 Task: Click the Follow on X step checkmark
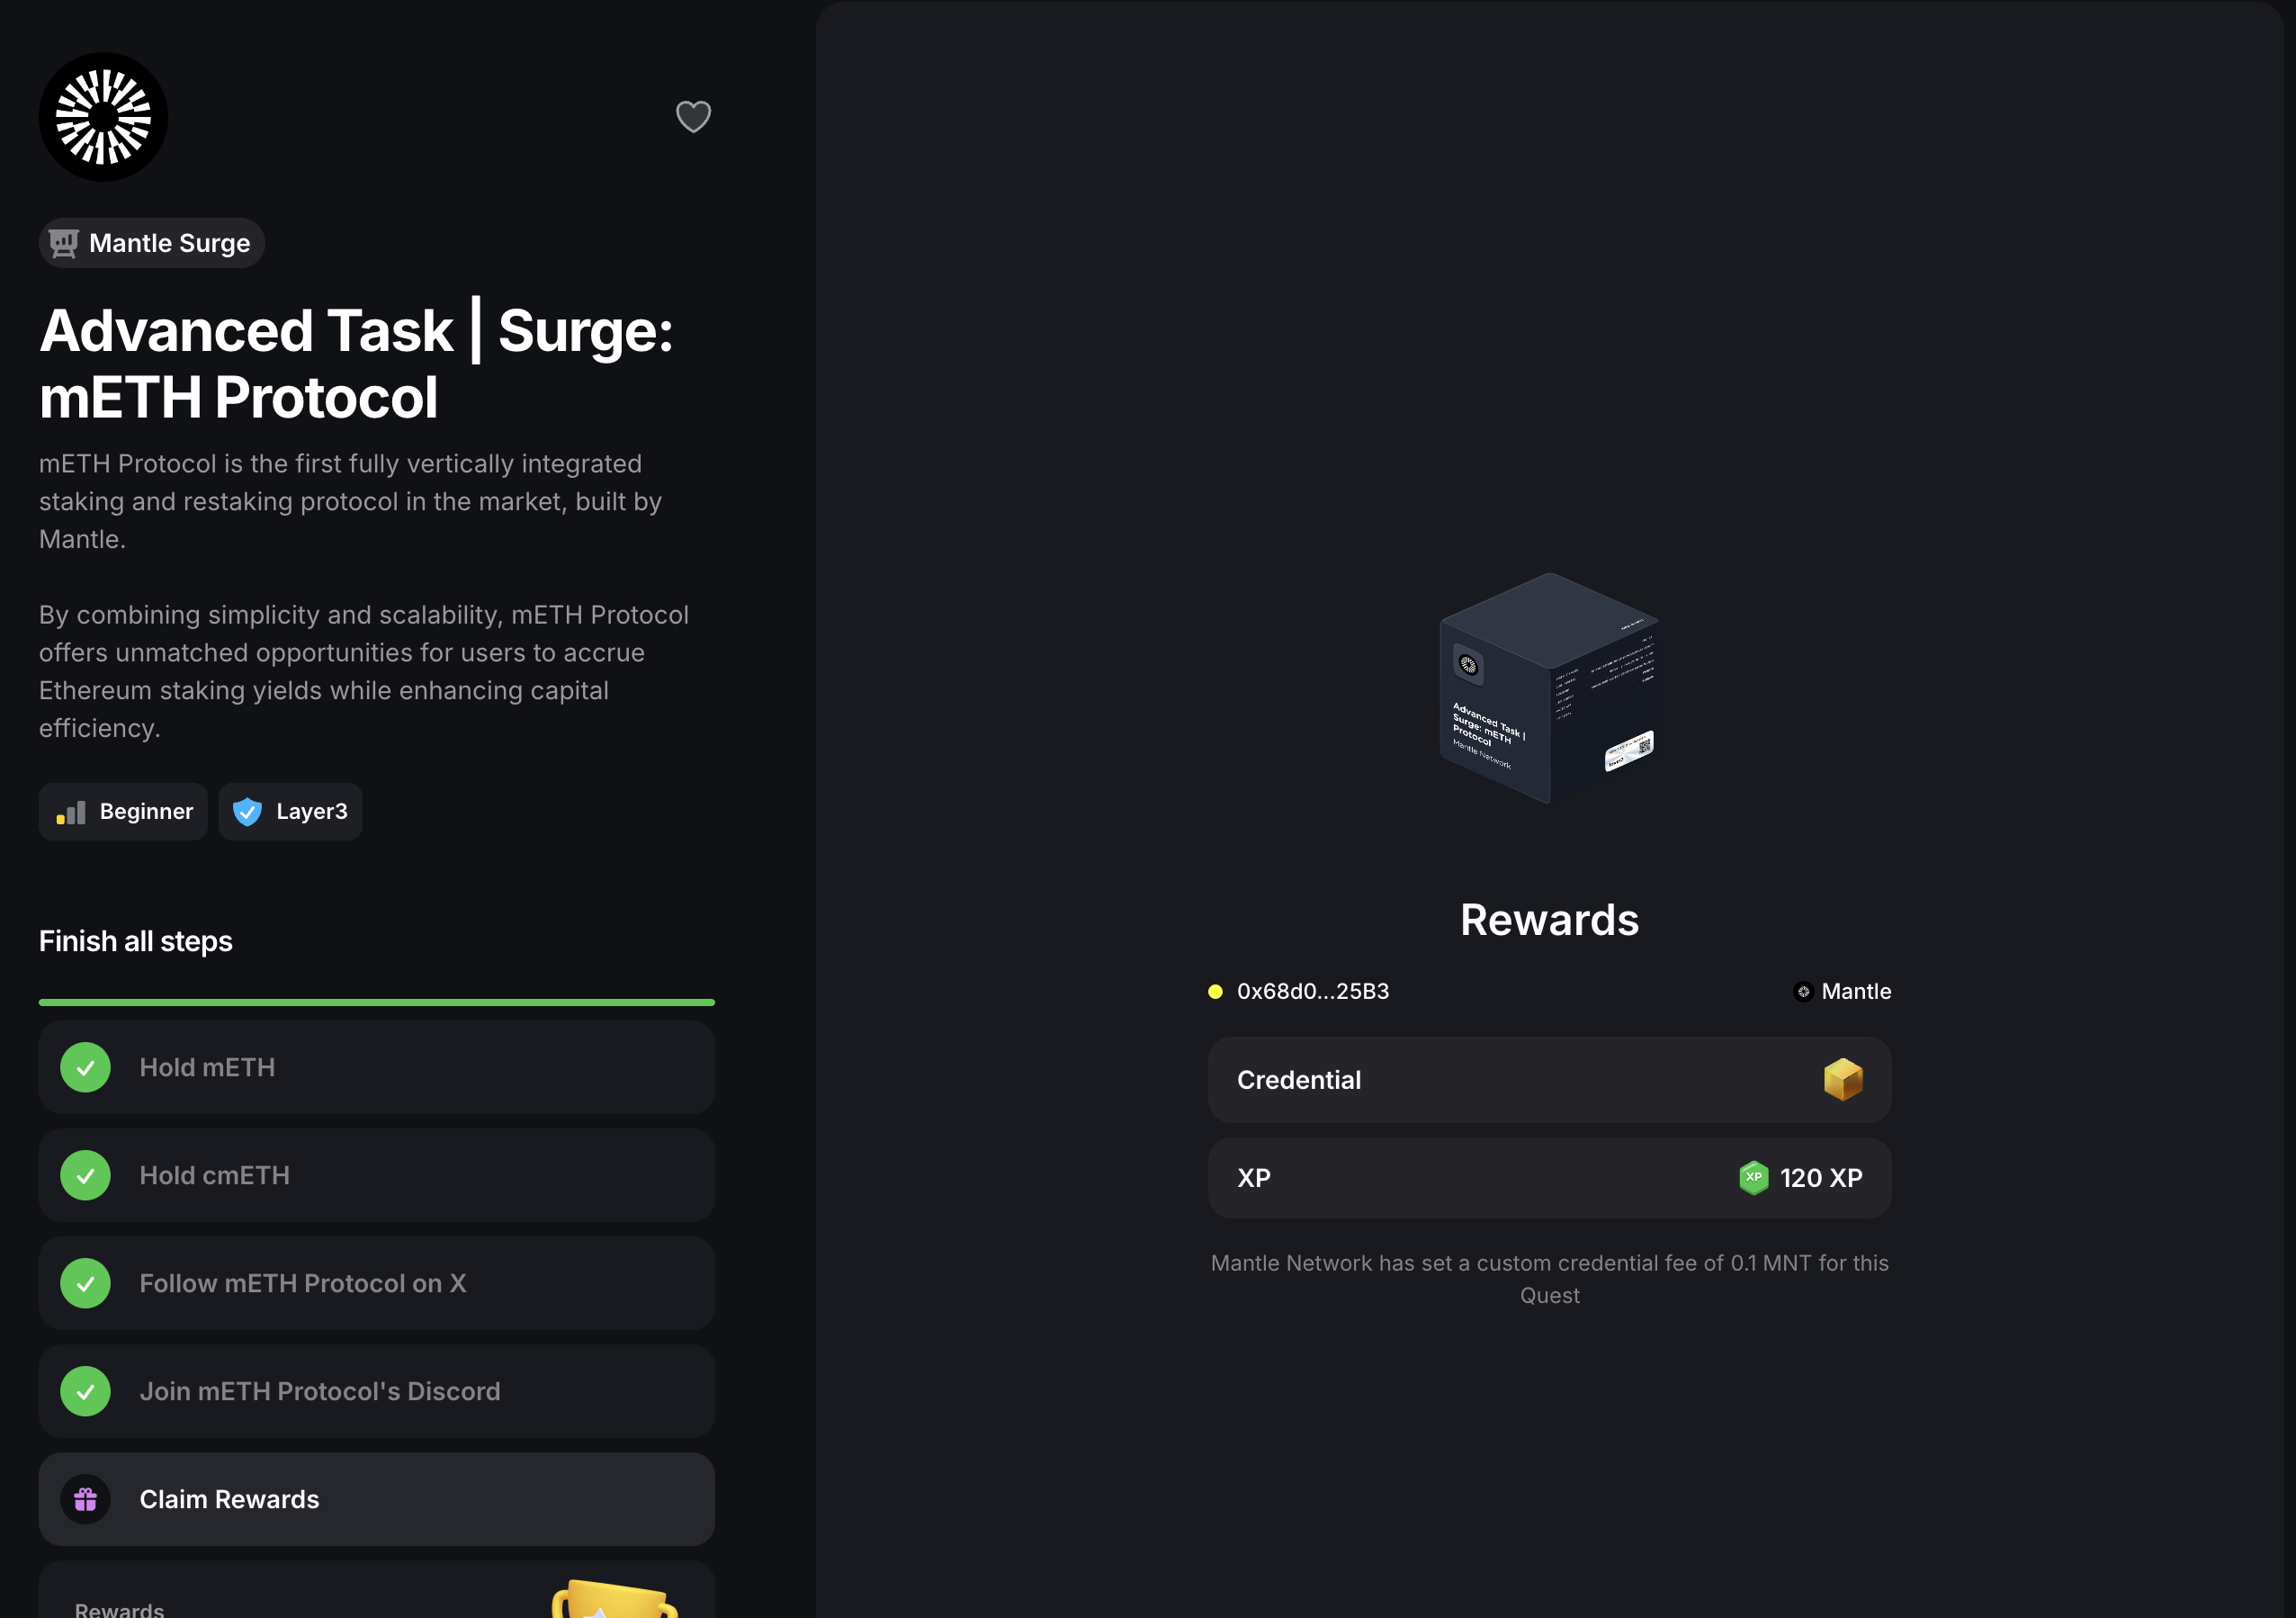pos(86,1283)
